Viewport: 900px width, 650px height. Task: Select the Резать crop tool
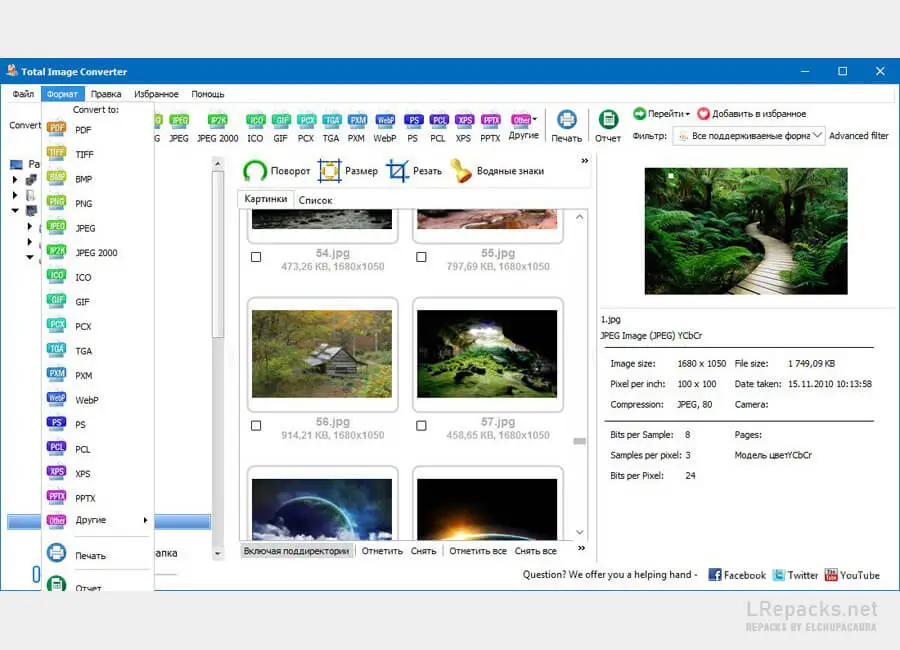click(414, 171)
